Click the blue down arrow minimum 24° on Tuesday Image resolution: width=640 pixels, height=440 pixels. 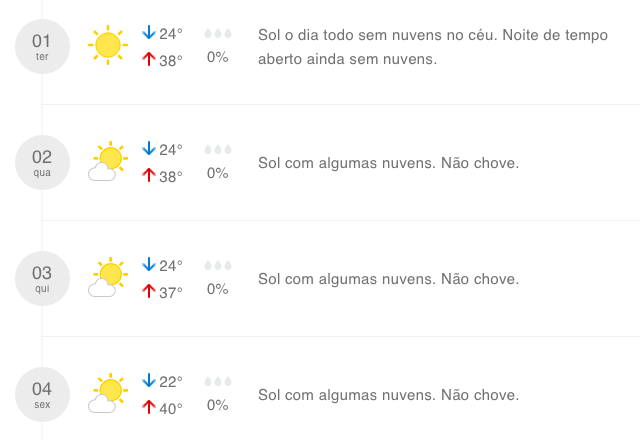coord(149,32)
